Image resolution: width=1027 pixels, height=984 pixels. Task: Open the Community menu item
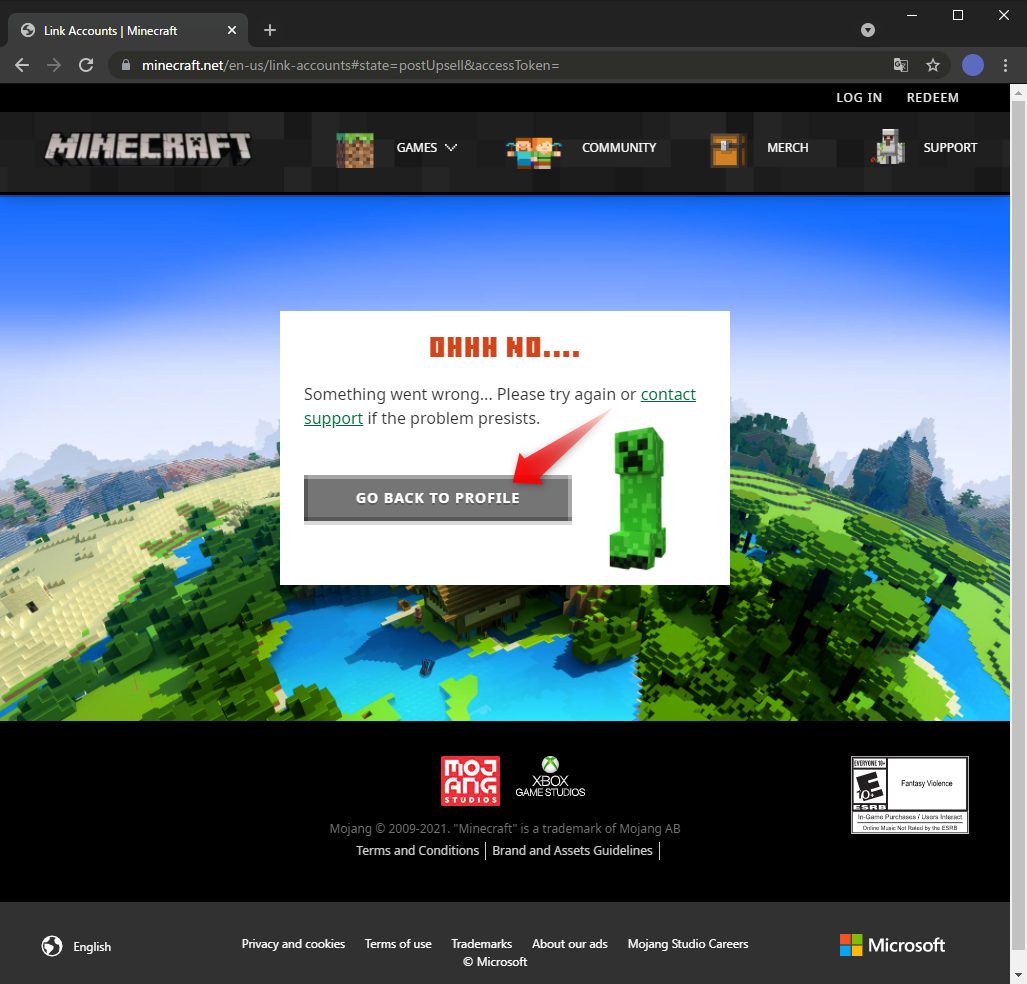pyautogui.click(x=619, y=148)
